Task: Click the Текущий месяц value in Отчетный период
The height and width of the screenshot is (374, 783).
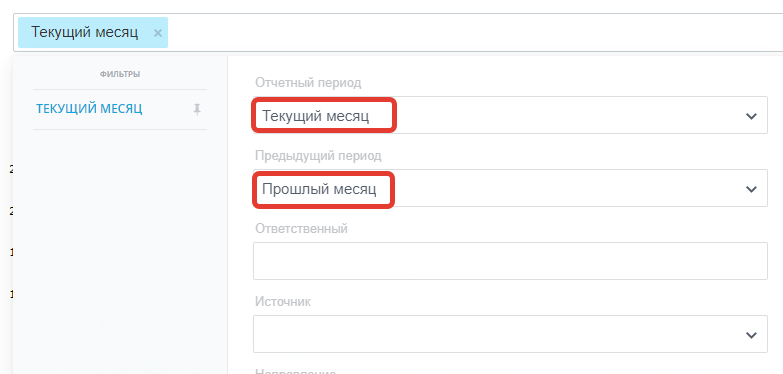Action: pyautogui.click(x=316, y=116)
